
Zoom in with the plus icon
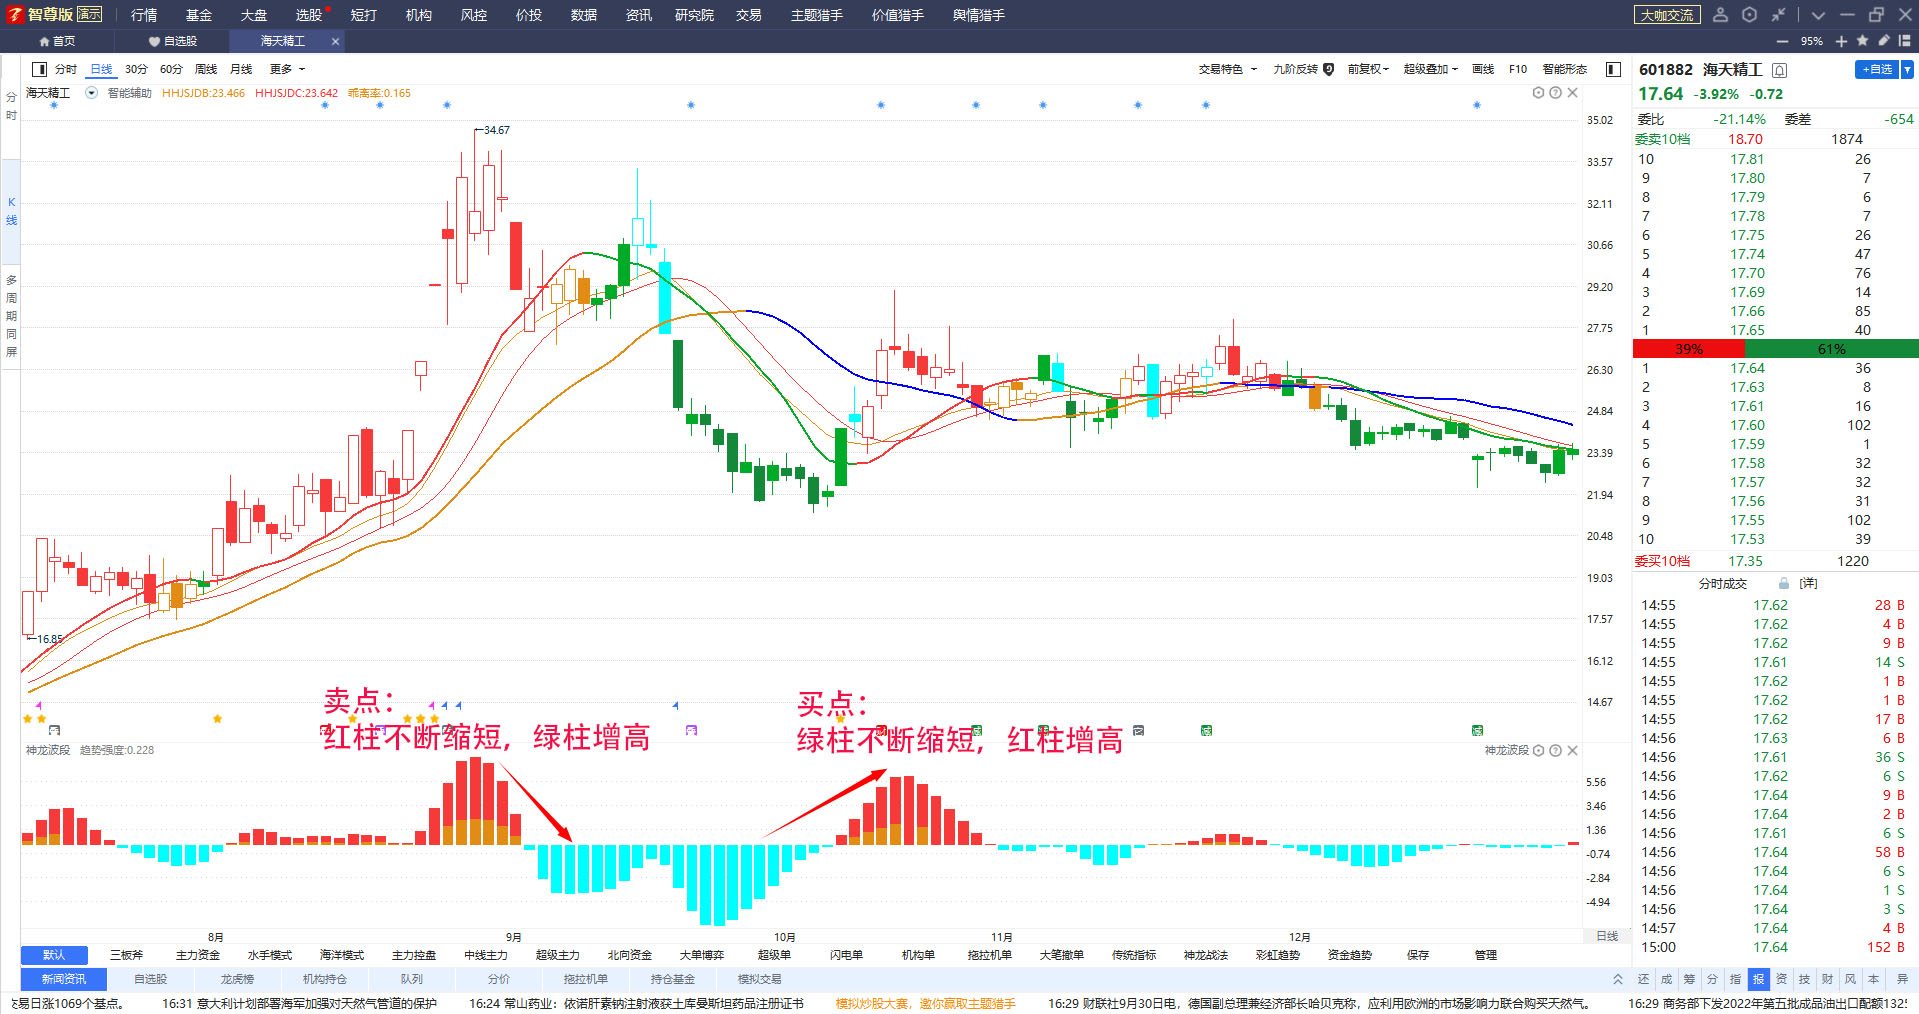1841,41
